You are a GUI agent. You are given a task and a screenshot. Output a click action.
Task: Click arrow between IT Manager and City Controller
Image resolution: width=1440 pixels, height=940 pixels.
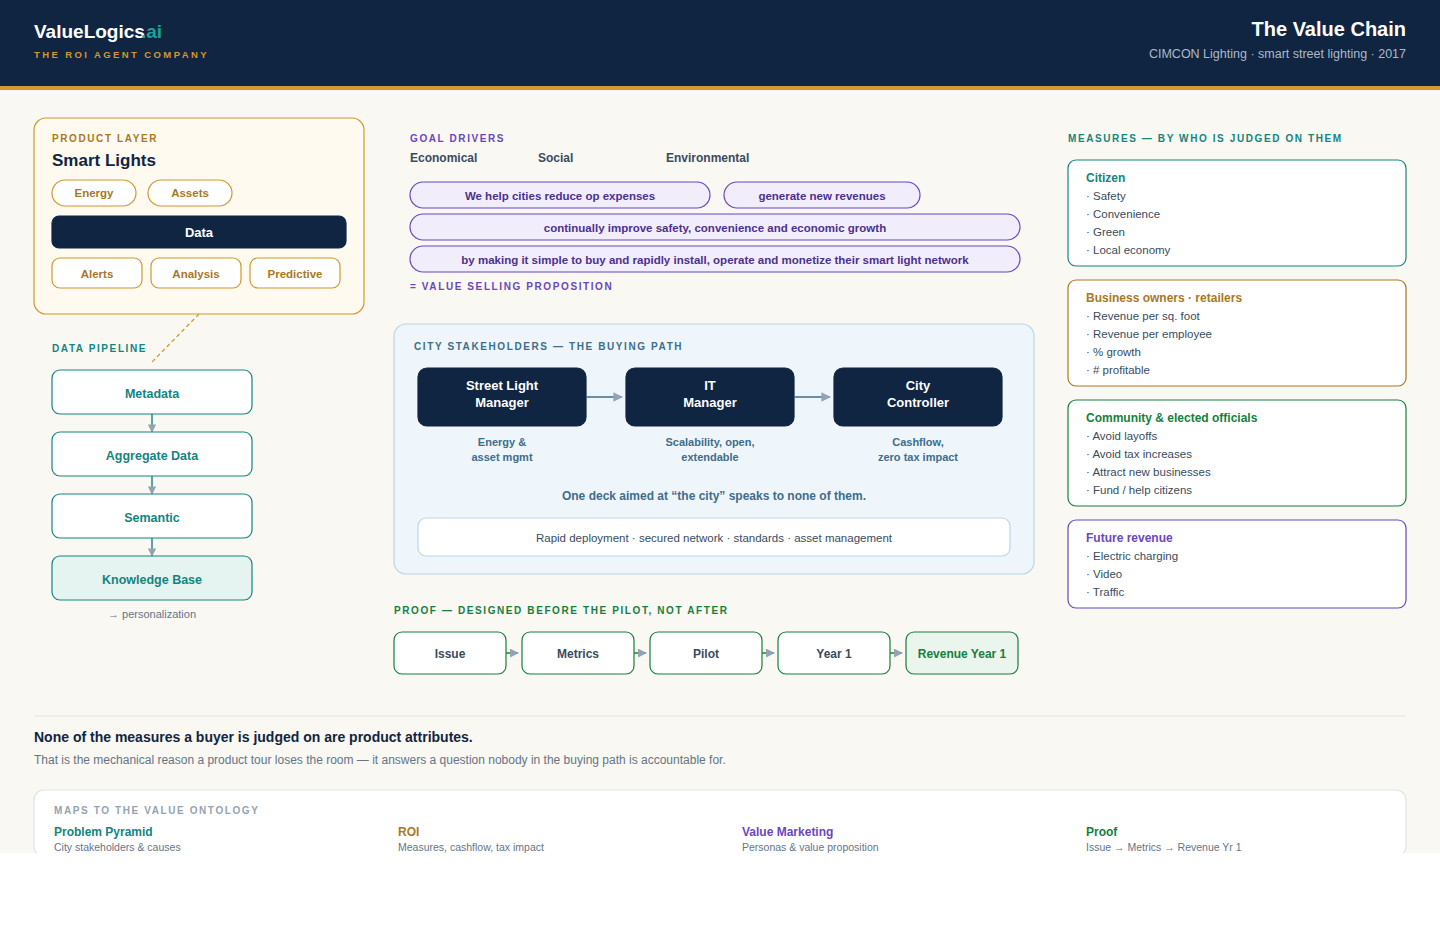[813, 397]
